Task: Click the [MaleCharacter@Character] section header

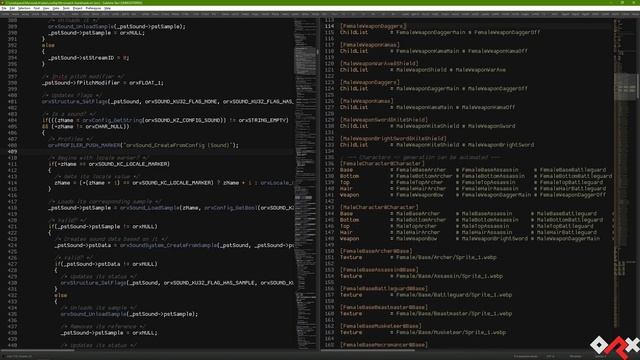Action: [x=379, y=207]
